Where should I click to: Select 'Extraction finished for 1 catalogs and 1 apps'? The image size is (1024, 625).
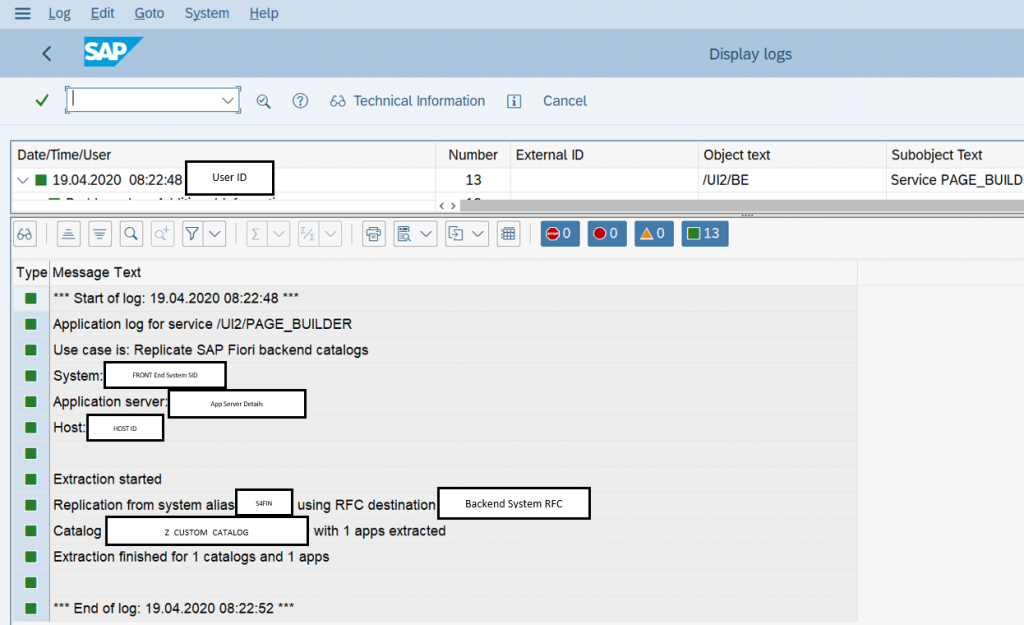coord(191,557)
